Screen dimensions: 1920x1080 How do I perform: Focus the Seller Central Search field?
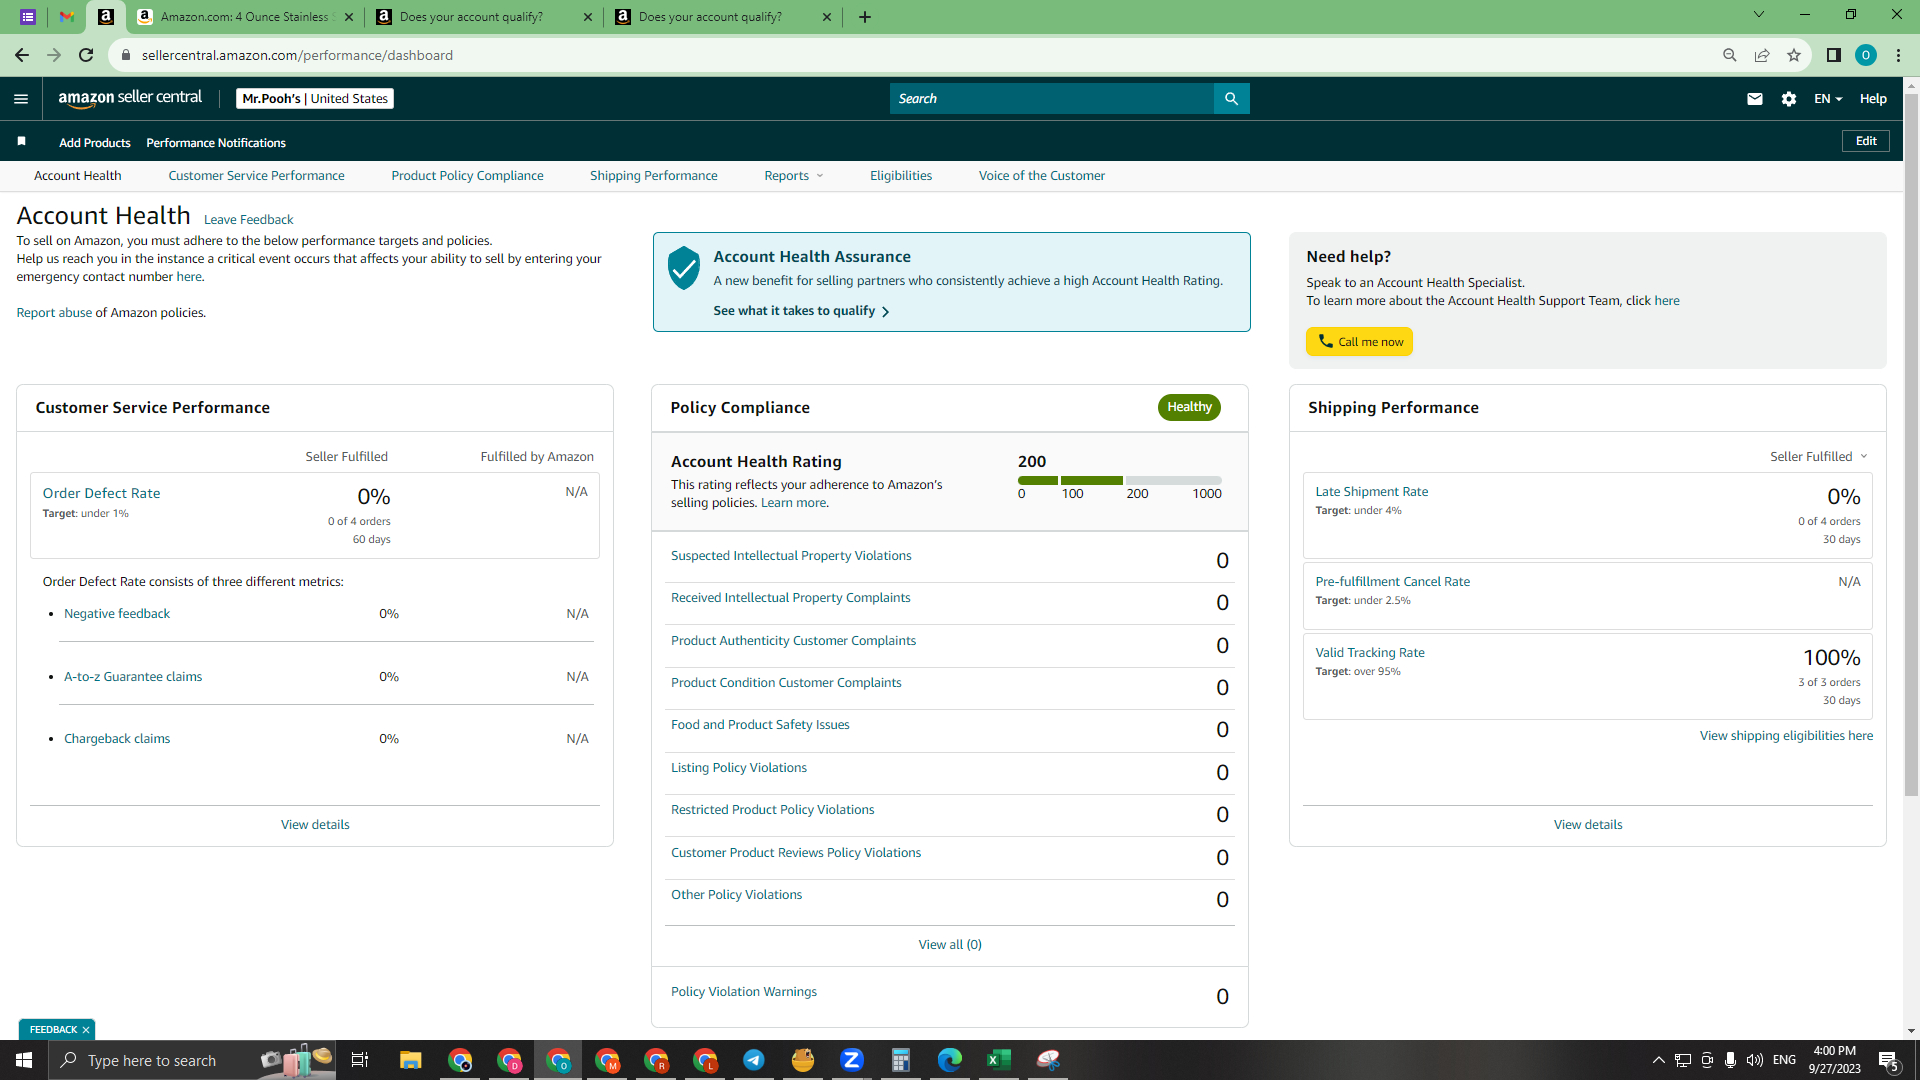[x=1051, y=98]
